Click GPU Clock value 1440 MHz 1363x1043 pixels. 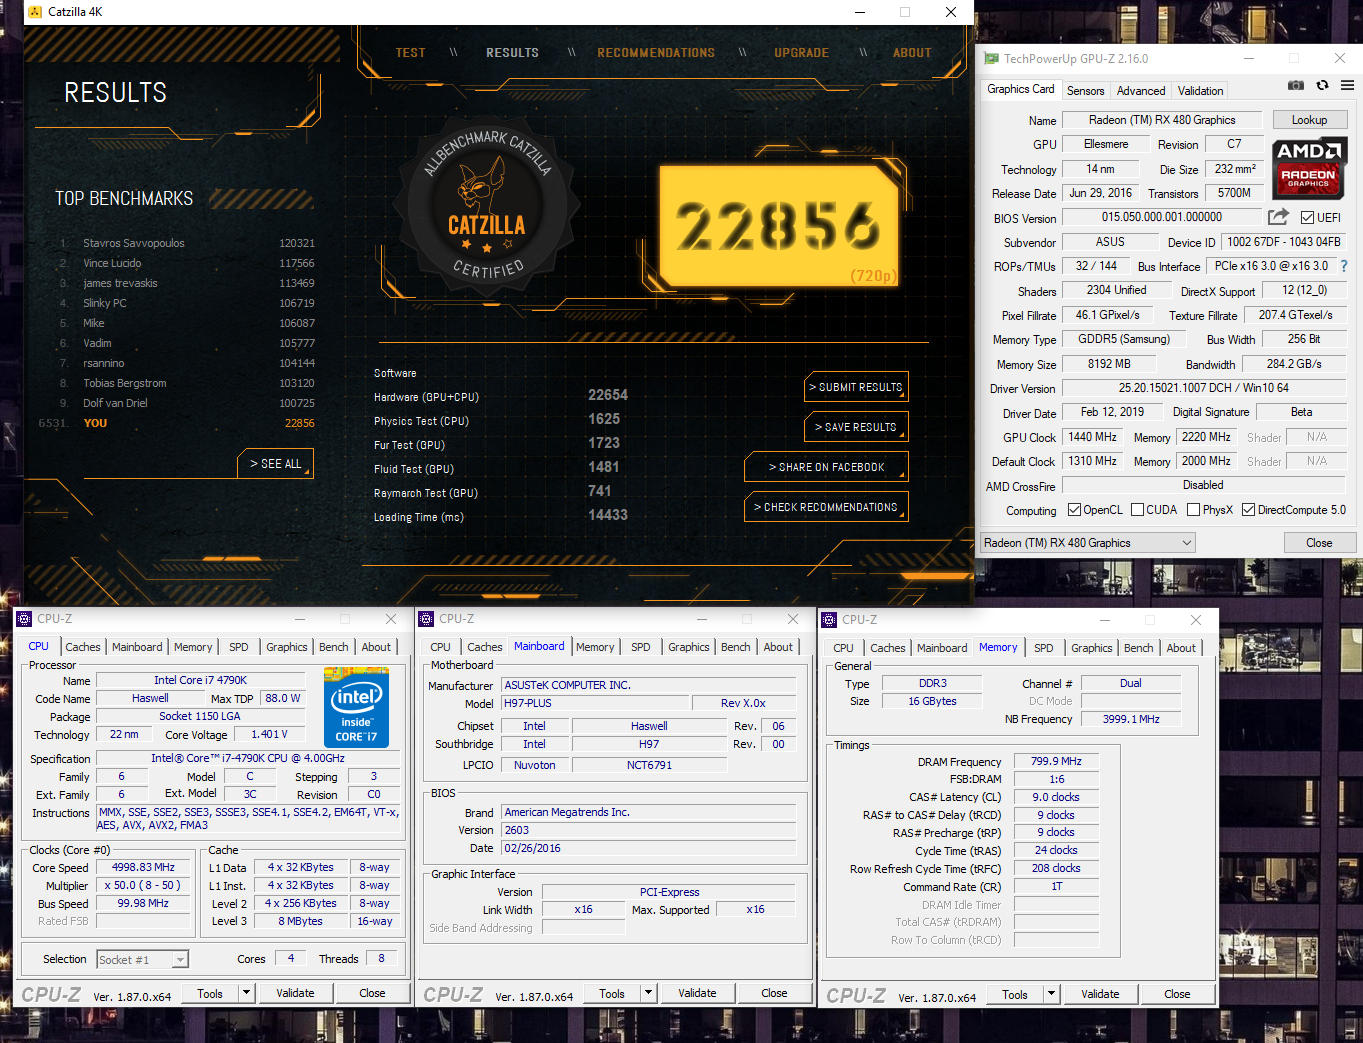coord(1092,437)
